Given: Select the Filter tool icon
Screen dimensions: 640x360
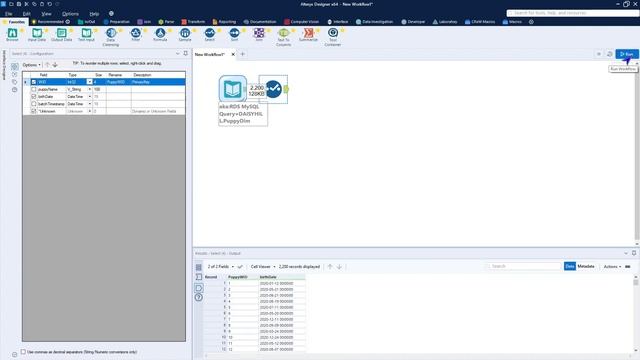Looking at the screenshot, I should pyautogui.click(x=136, y=33).
